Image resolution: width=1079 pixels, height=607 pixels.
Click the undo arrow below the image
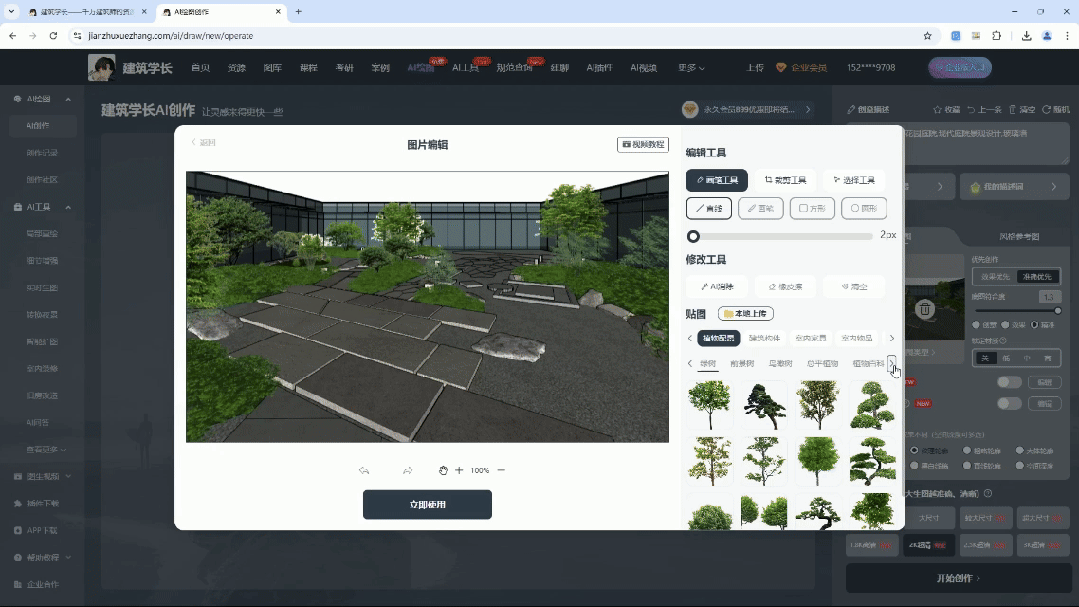pos(364,471)
